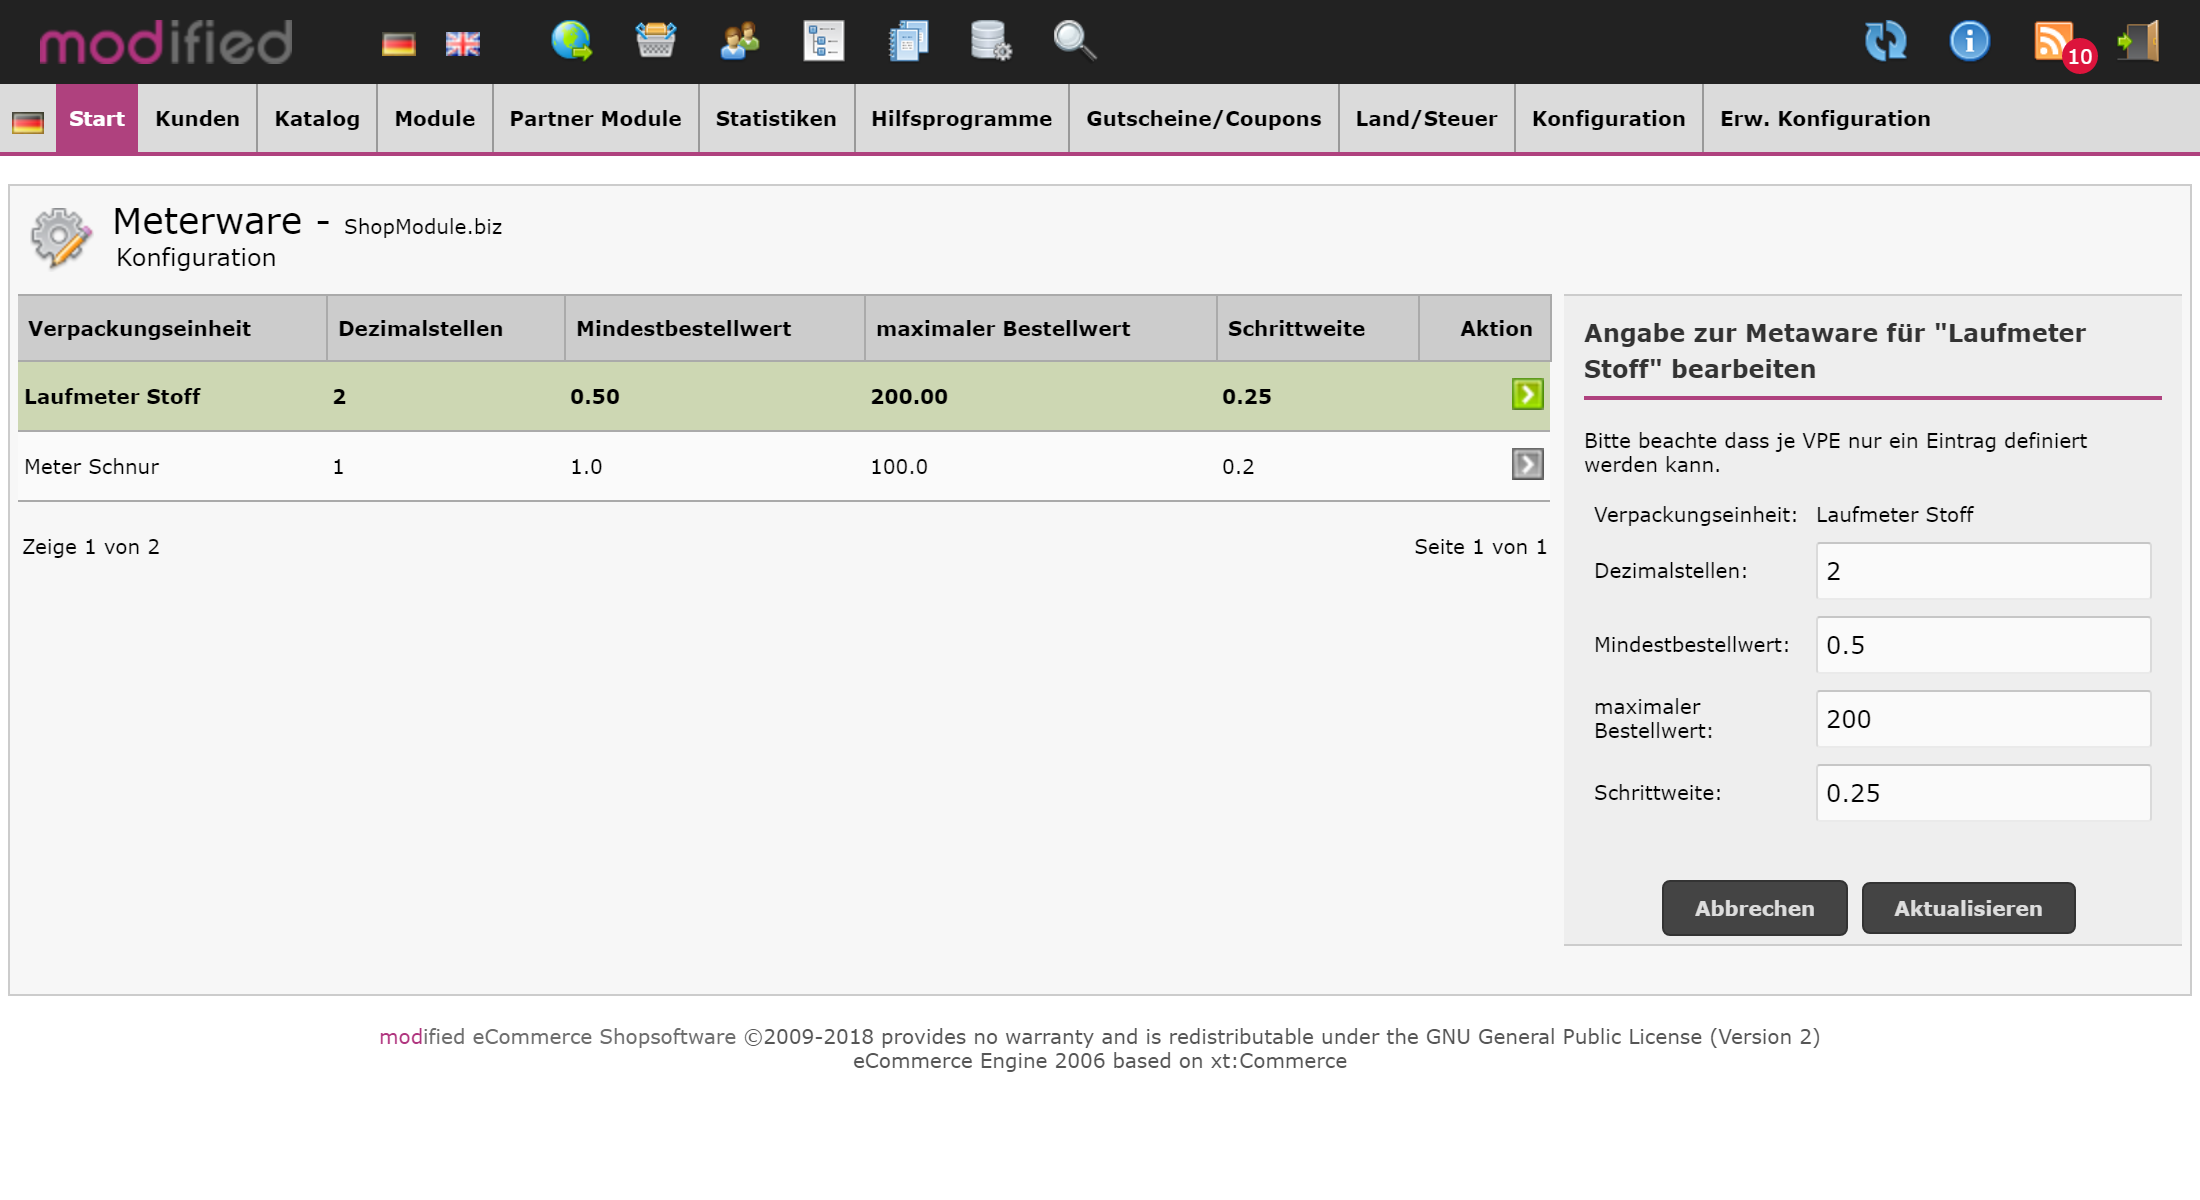Edit Laufmeter Stoff via its green arrow icon
Screen dimensions: 2200x1200
1527,395
